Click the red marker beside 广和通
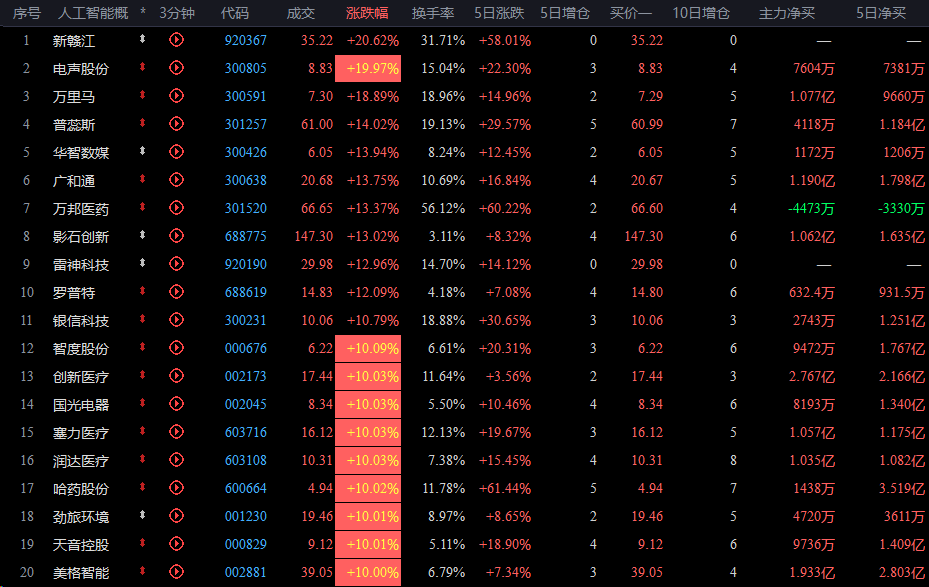929x587 pixels. 142,179
